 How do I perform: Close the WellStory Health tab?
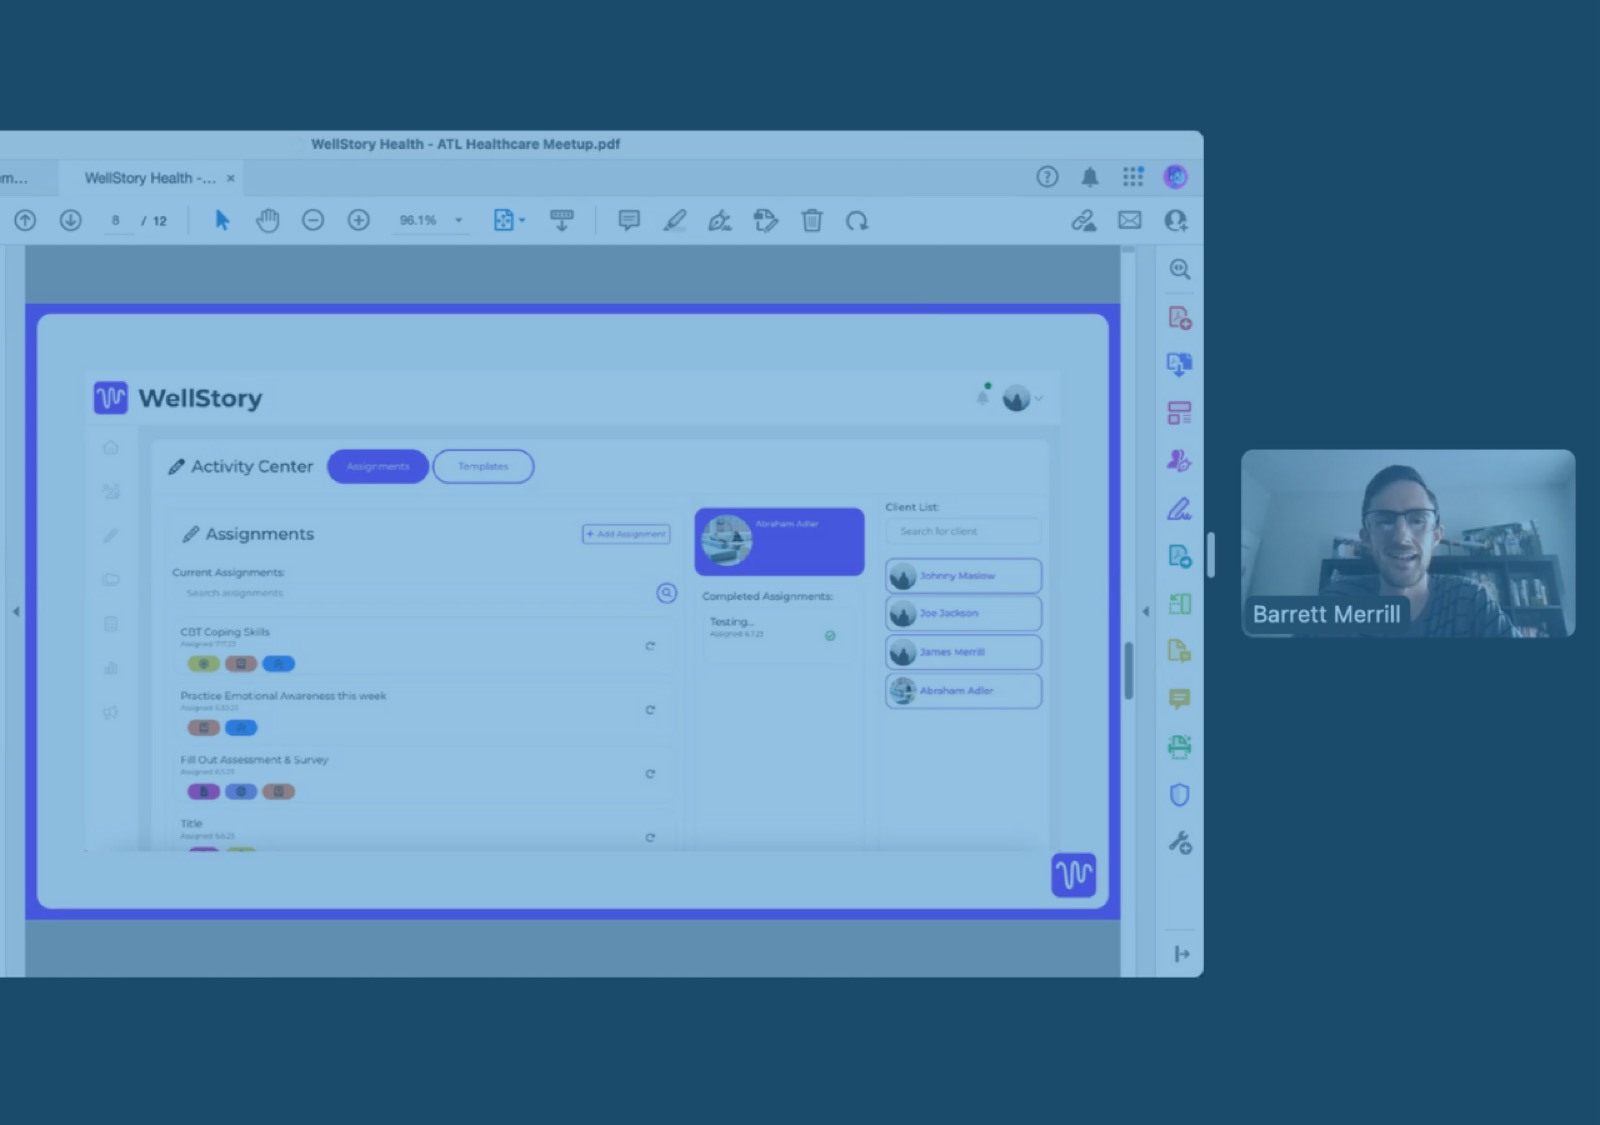231,178
